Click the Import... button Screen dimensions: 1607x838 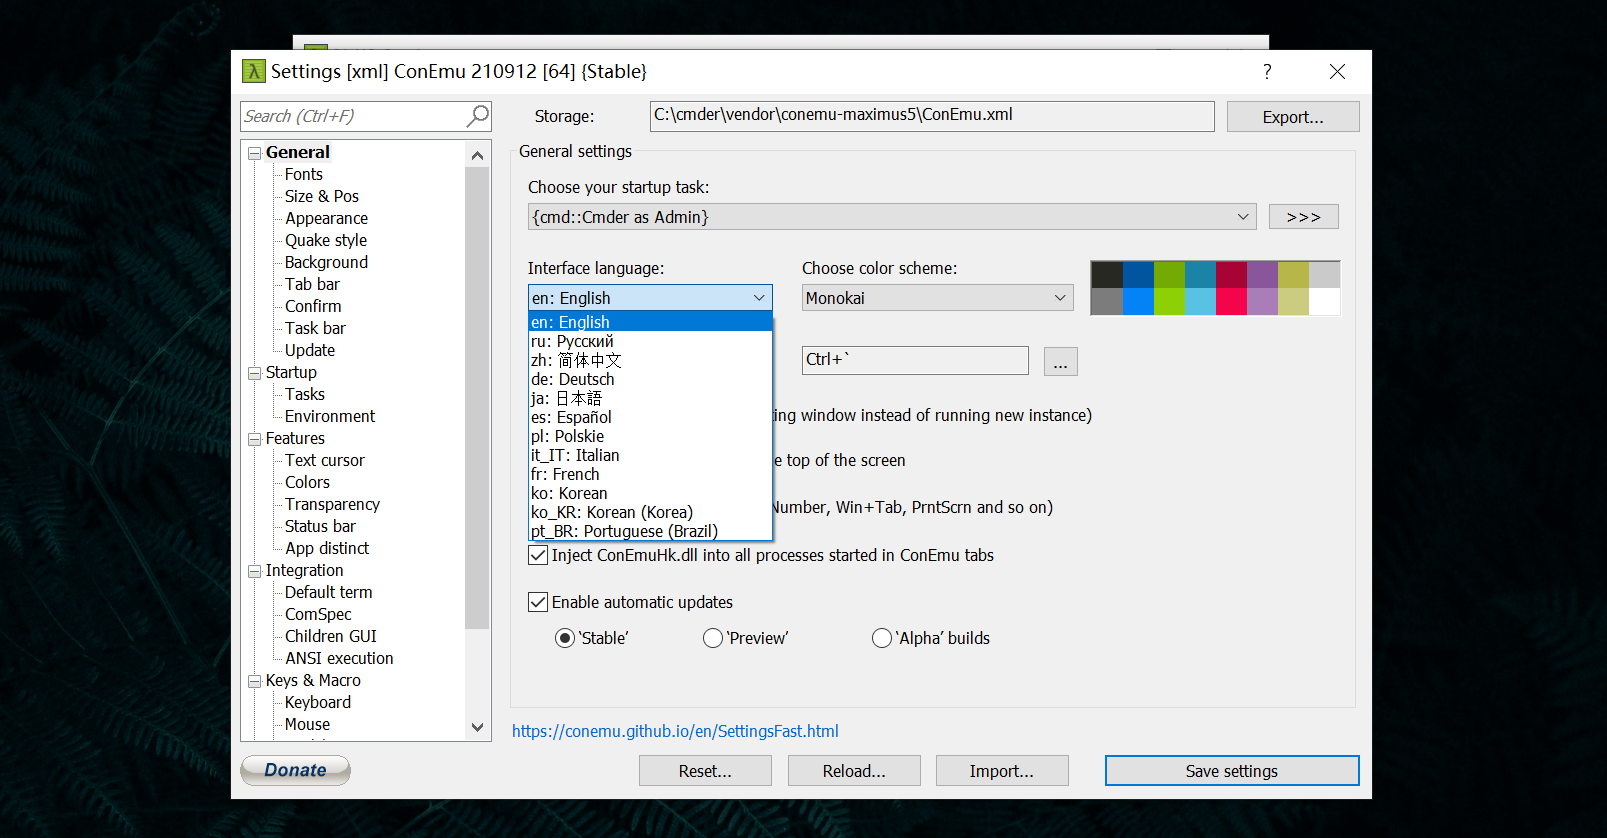coord(1002,771)
